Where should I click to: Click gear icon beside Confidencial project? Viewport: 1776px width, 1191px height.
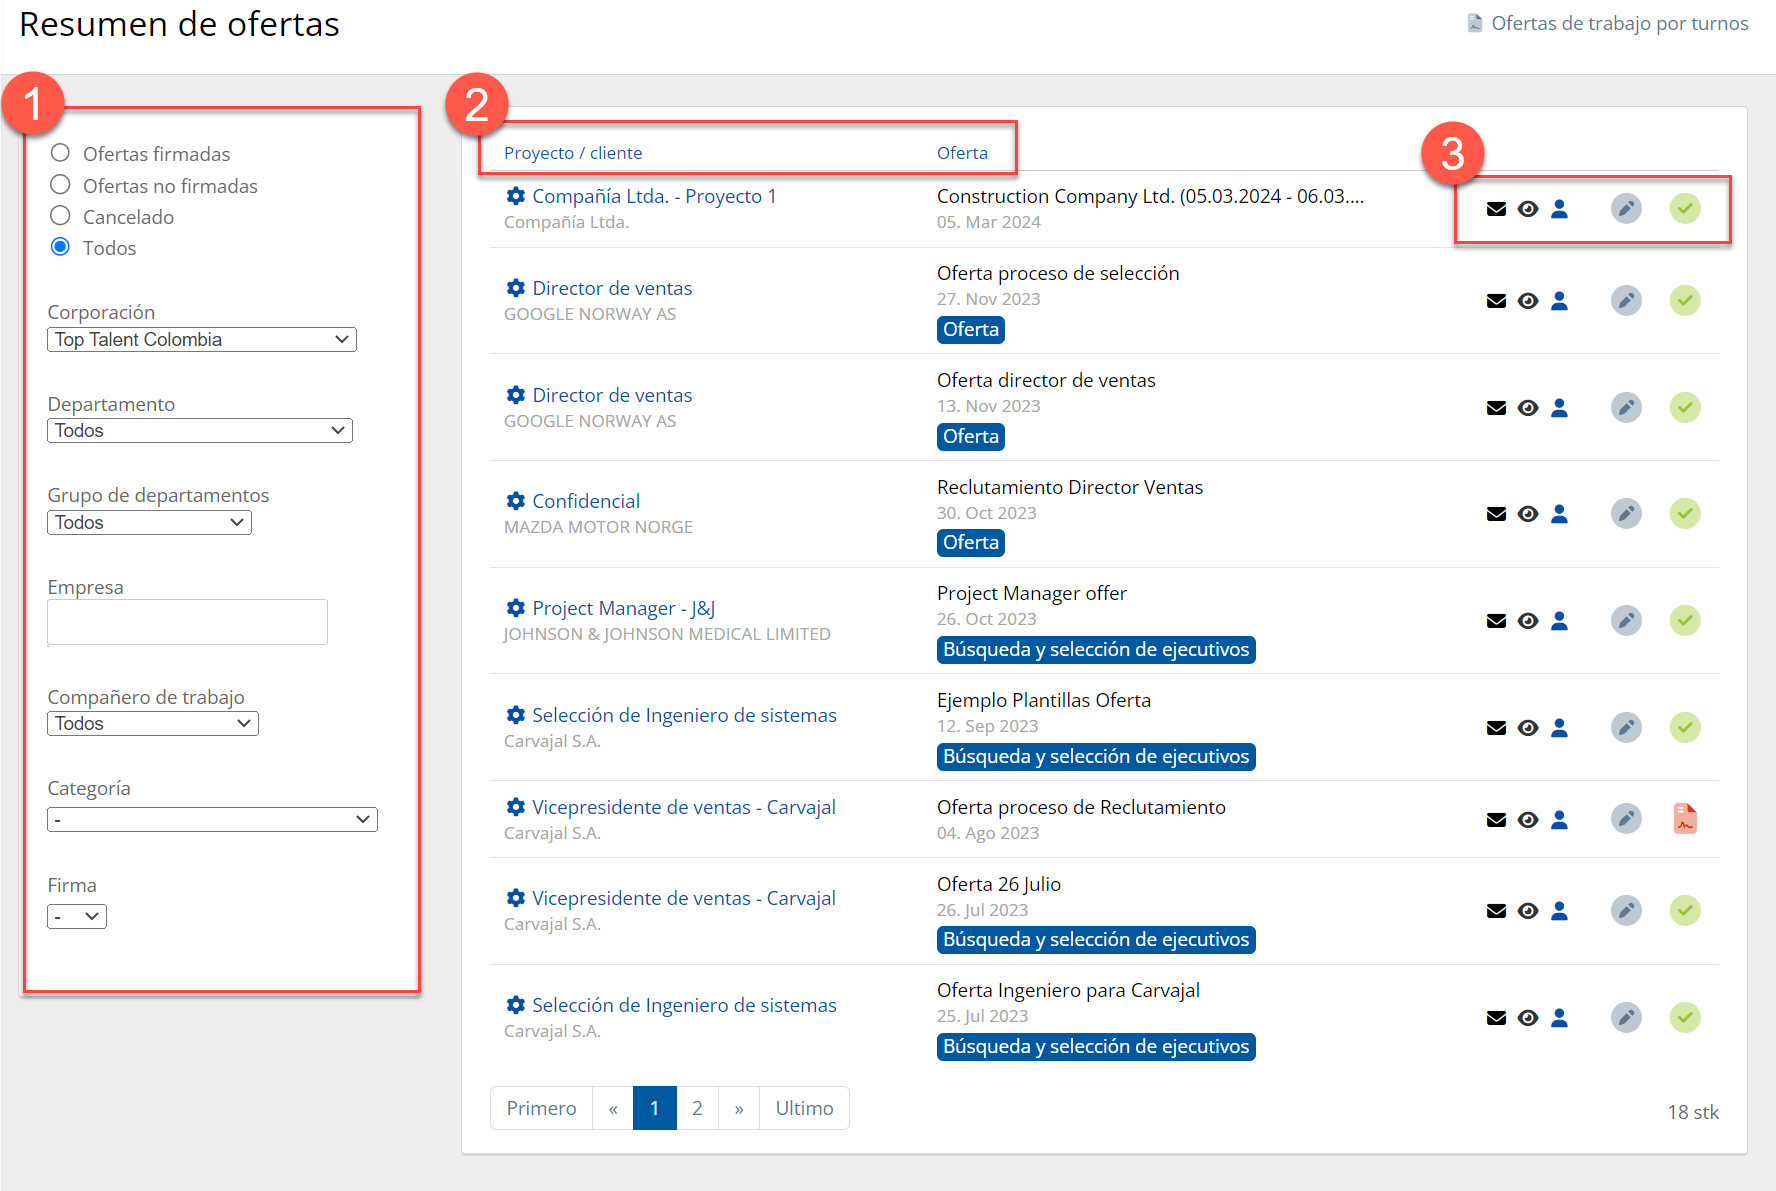(x=515, y=501)
